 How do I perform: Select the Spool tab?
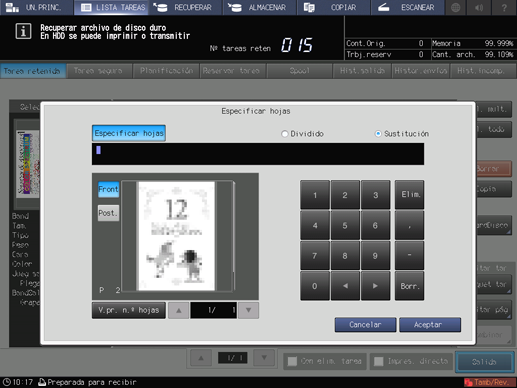pyautogui.click(x=299, y=71)
